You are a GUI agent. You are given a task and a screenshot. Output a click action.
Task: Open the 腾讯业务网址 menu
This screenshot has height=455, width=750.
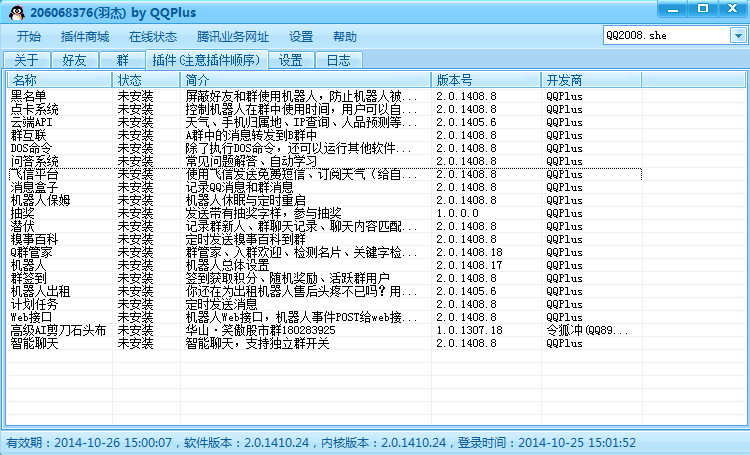tap(233, 37)
